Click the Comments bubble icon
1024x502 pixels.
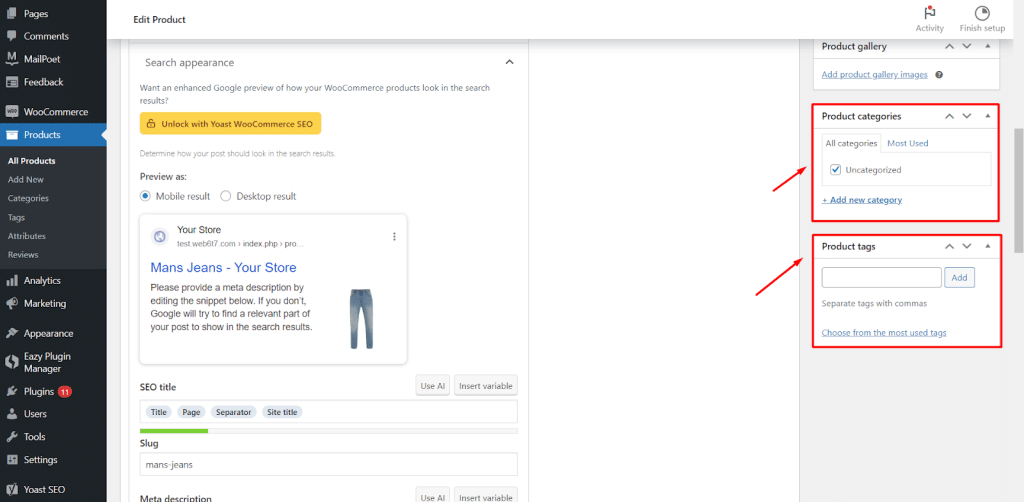click(x=11, y=36)
